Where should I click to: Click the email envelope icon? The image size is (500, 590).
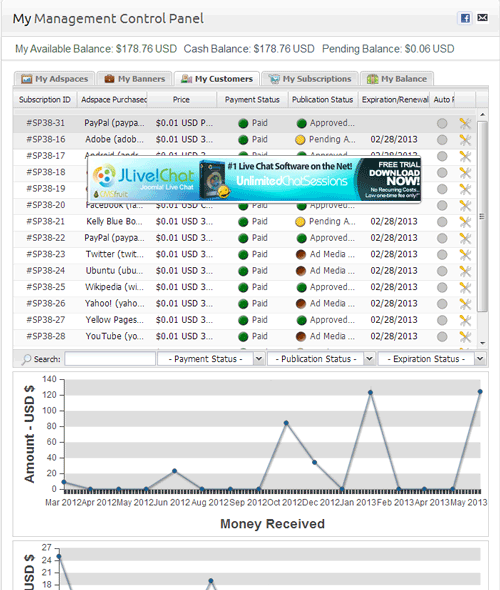click(x=482, y=18)
